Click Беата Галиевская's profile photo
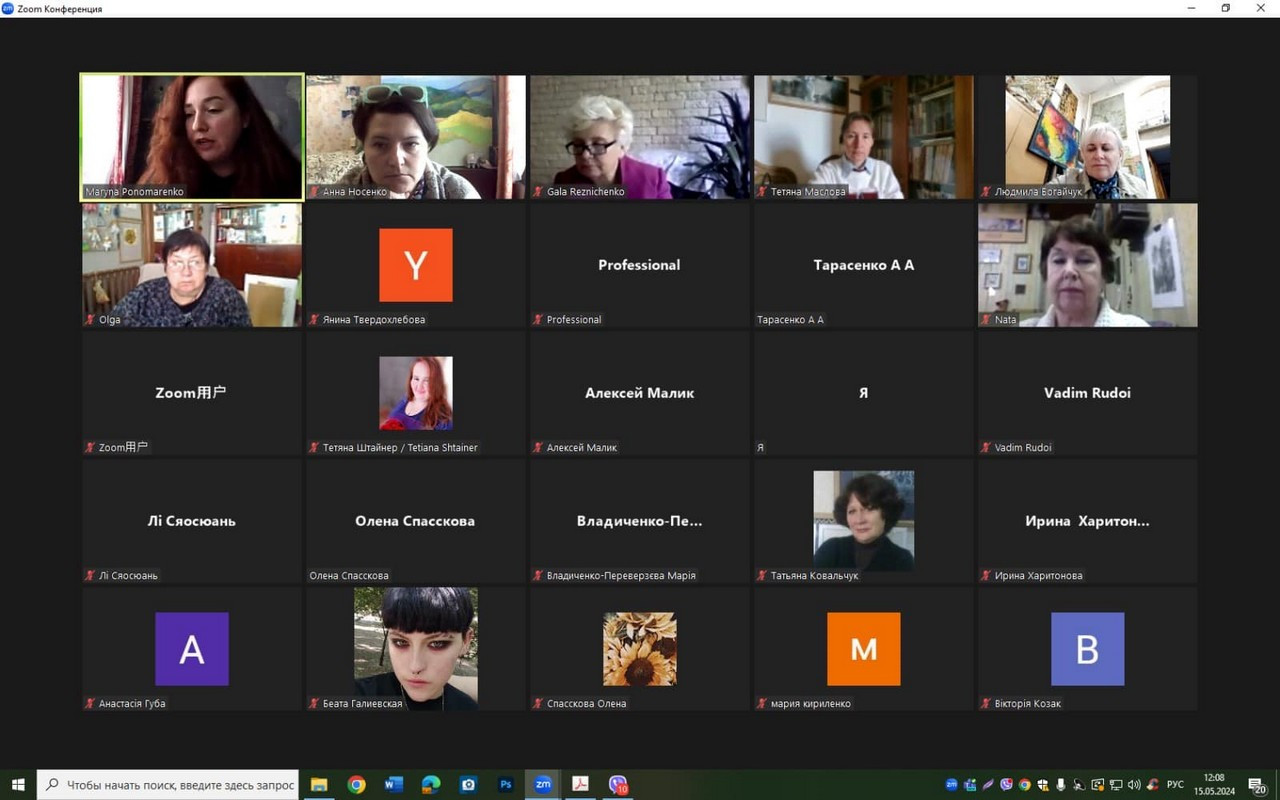The width and height of the screenshot is (1280, 800). point(416,649)
